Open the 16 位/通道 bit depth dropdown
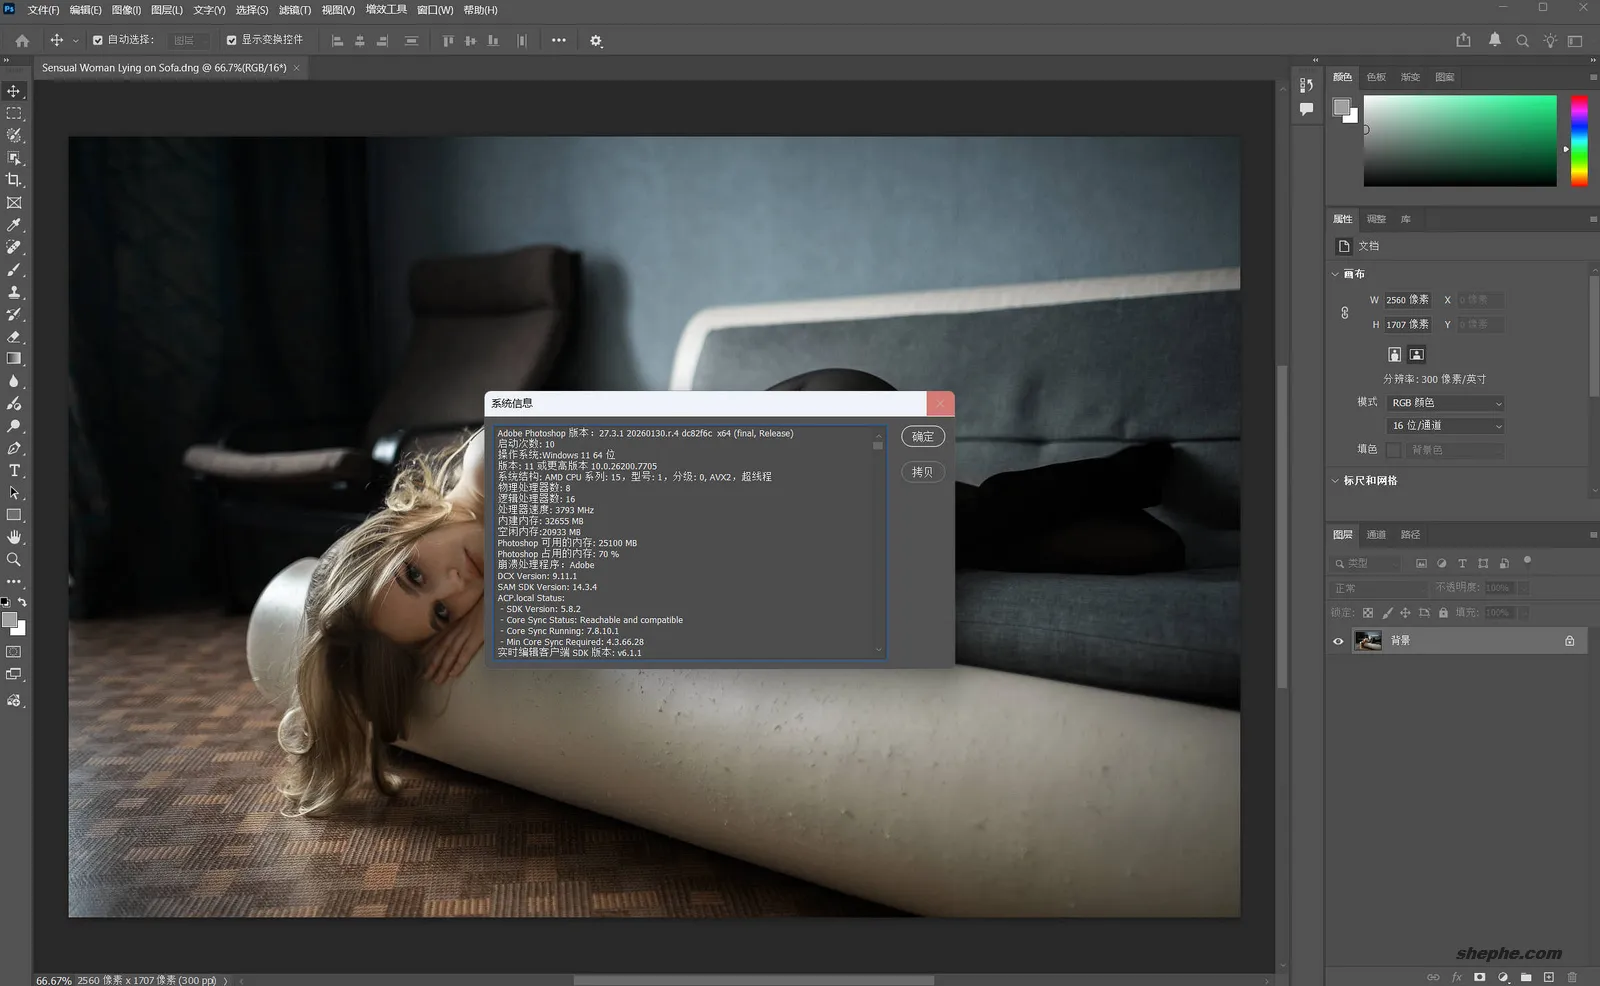The width and height of the screenshot is (1600, 986). tap(1444, 425)
